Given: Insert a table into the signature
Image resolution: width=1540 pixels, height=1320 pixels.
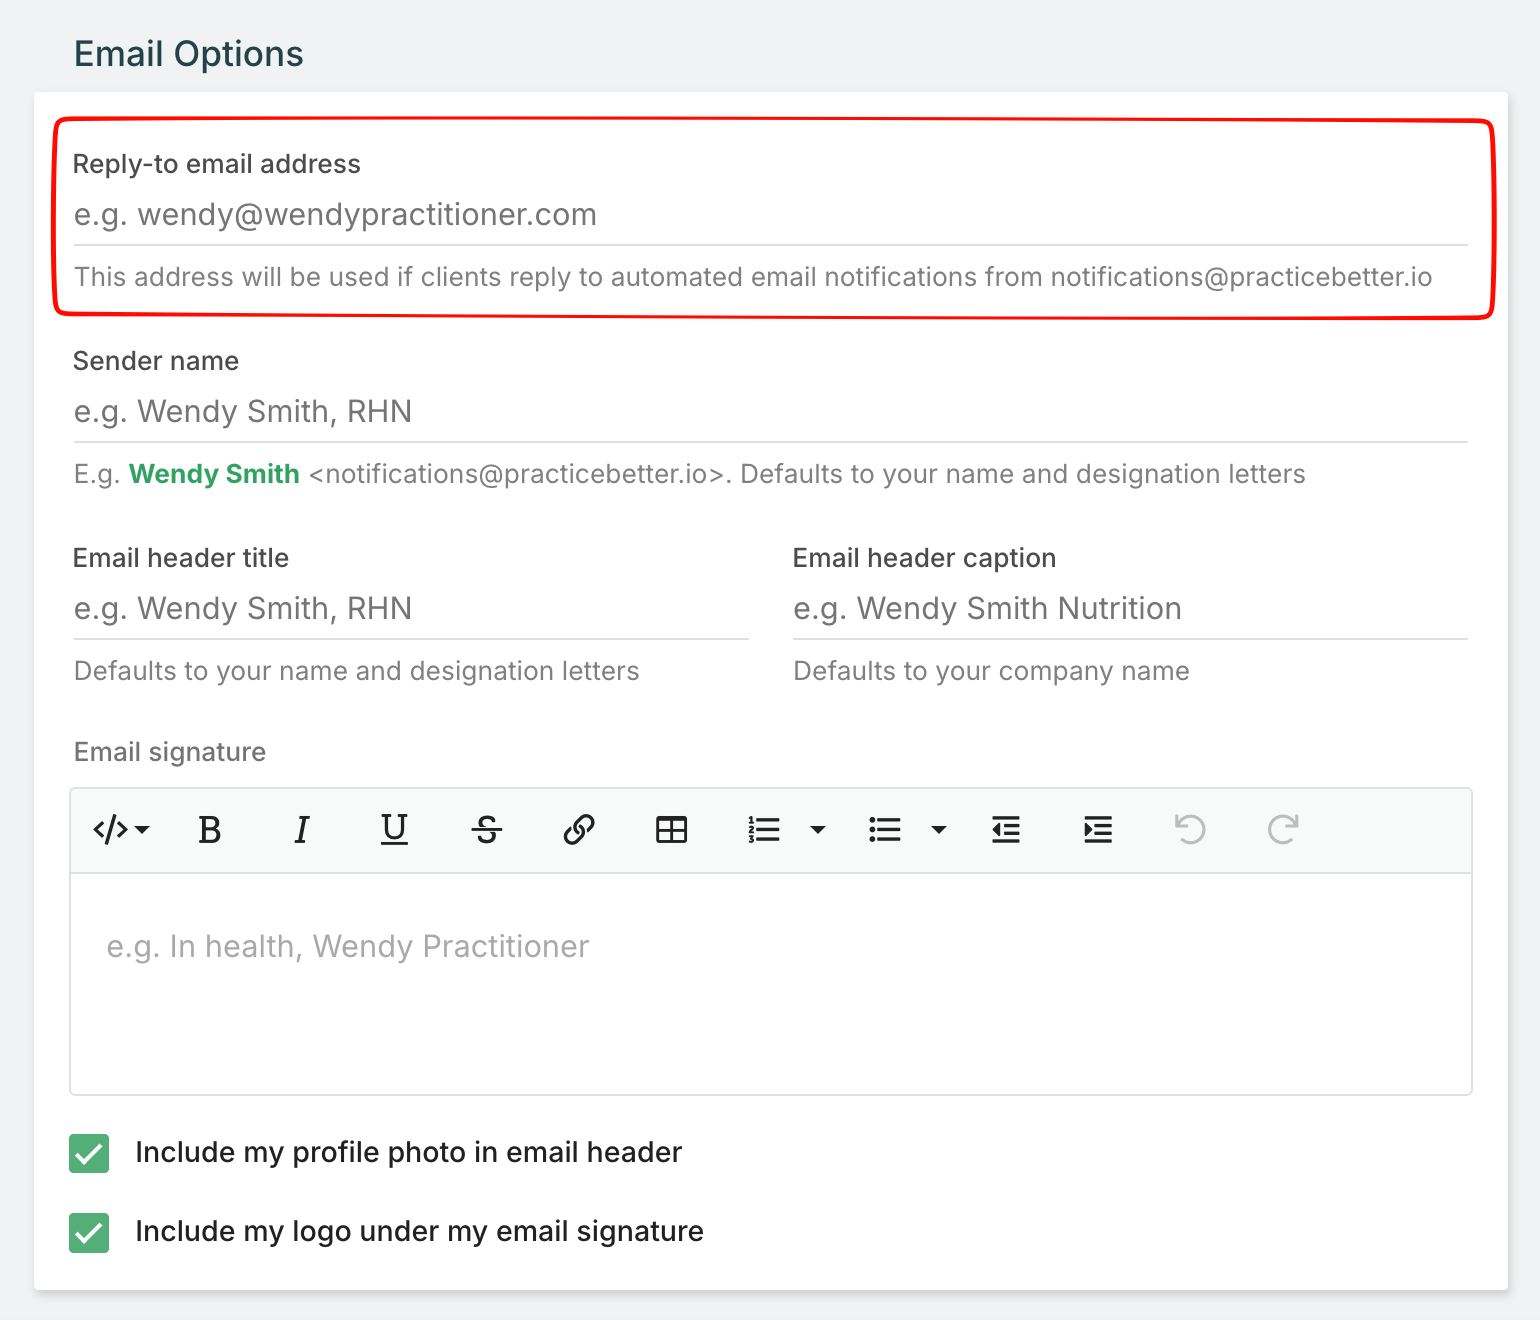Looking at the screenshot, I should 671,830.
